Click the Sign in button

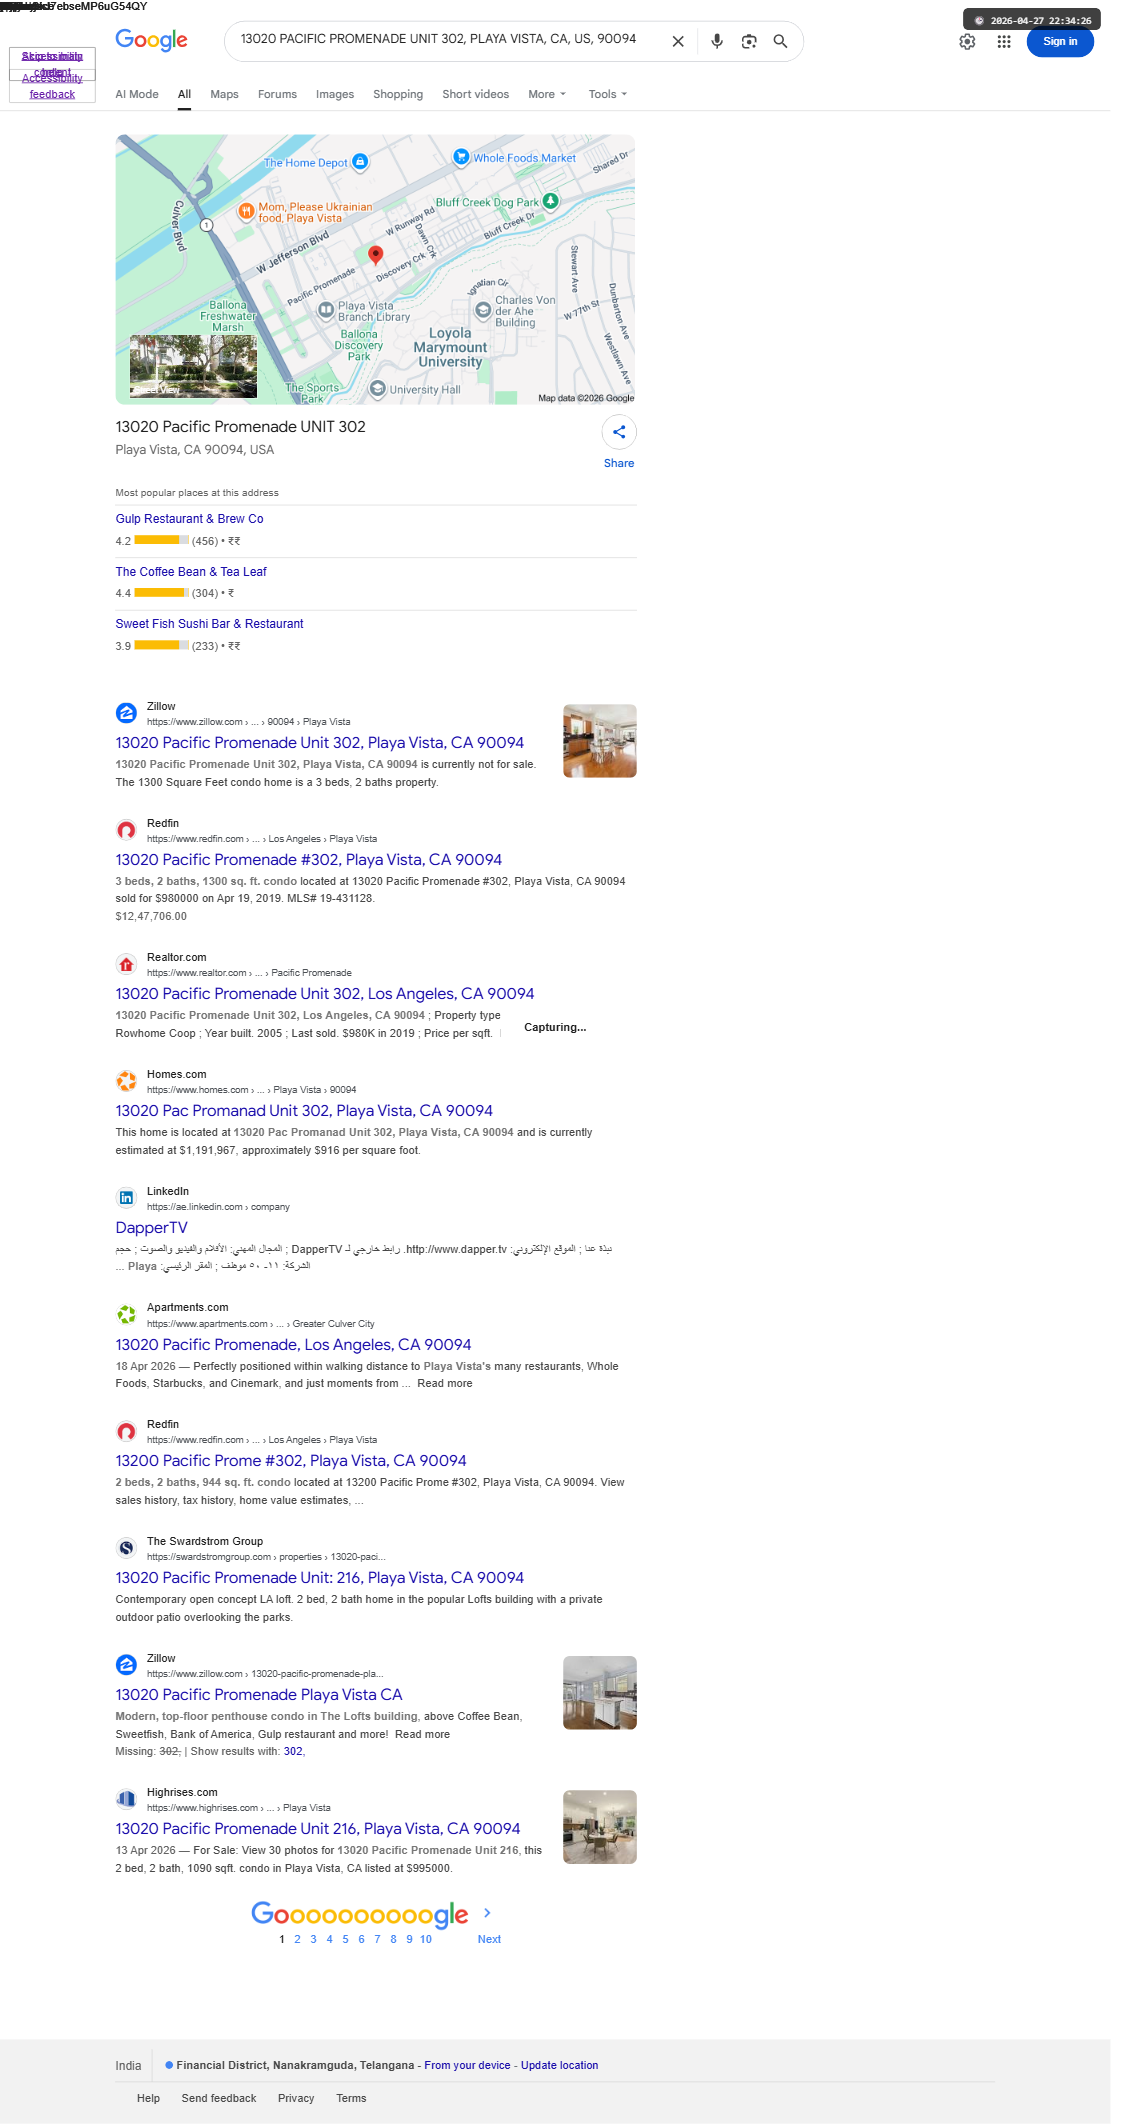coord(1060,42)
